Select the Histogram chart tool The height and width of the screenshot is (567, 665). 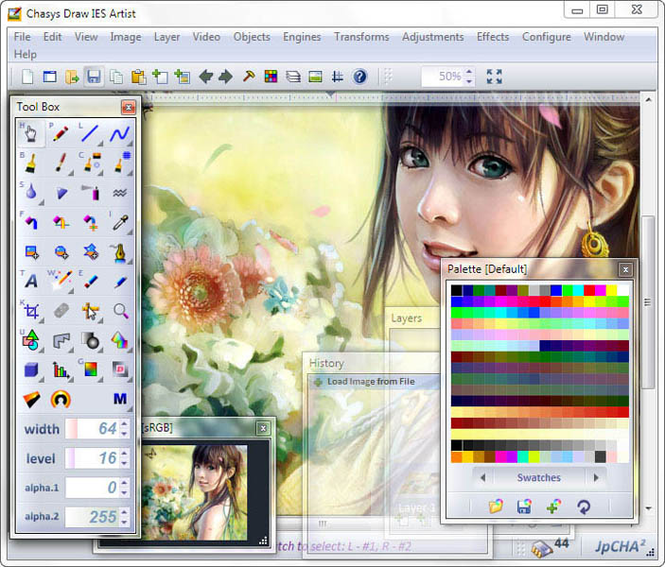[x=61, y=370]
